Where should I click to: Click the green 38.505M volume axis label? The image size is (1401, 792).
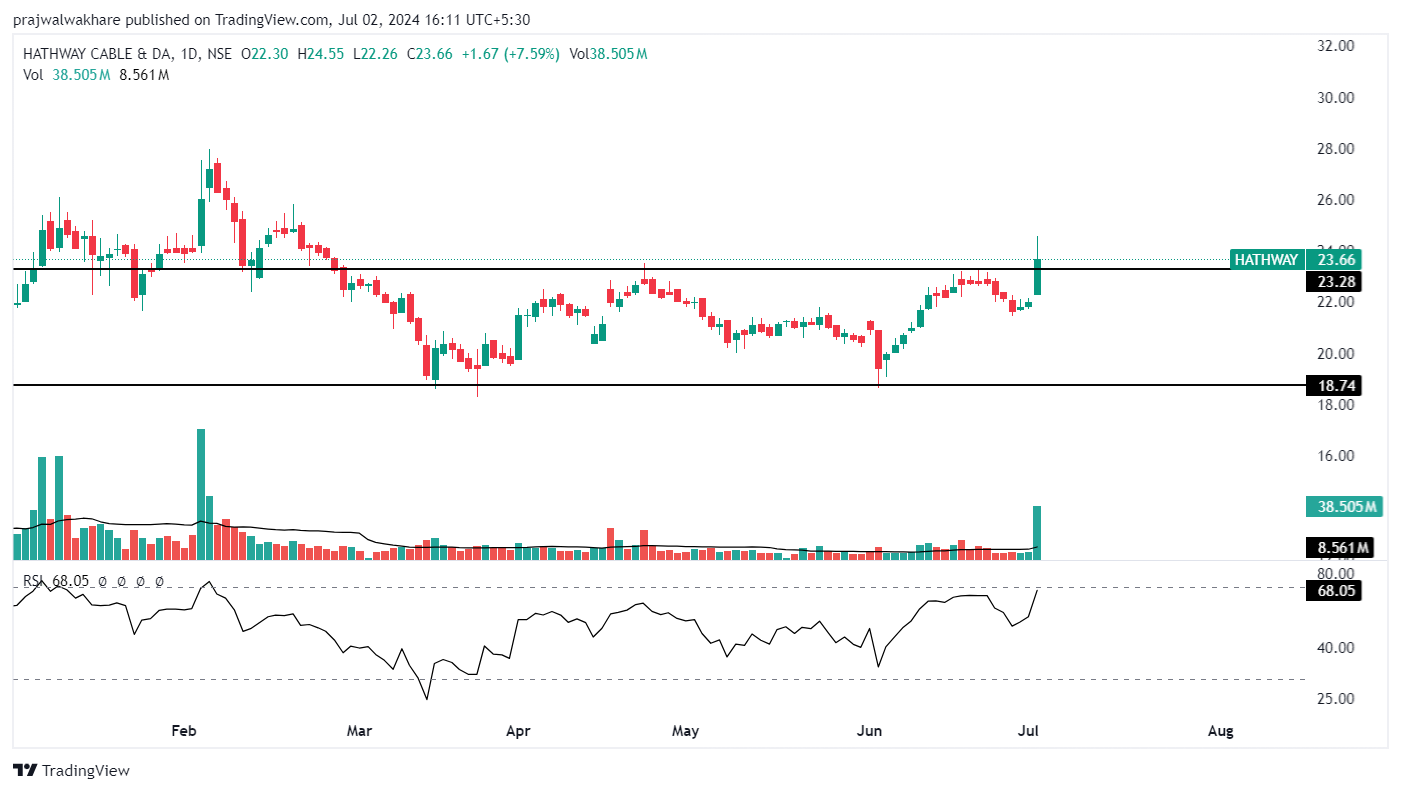[1342, 507]
